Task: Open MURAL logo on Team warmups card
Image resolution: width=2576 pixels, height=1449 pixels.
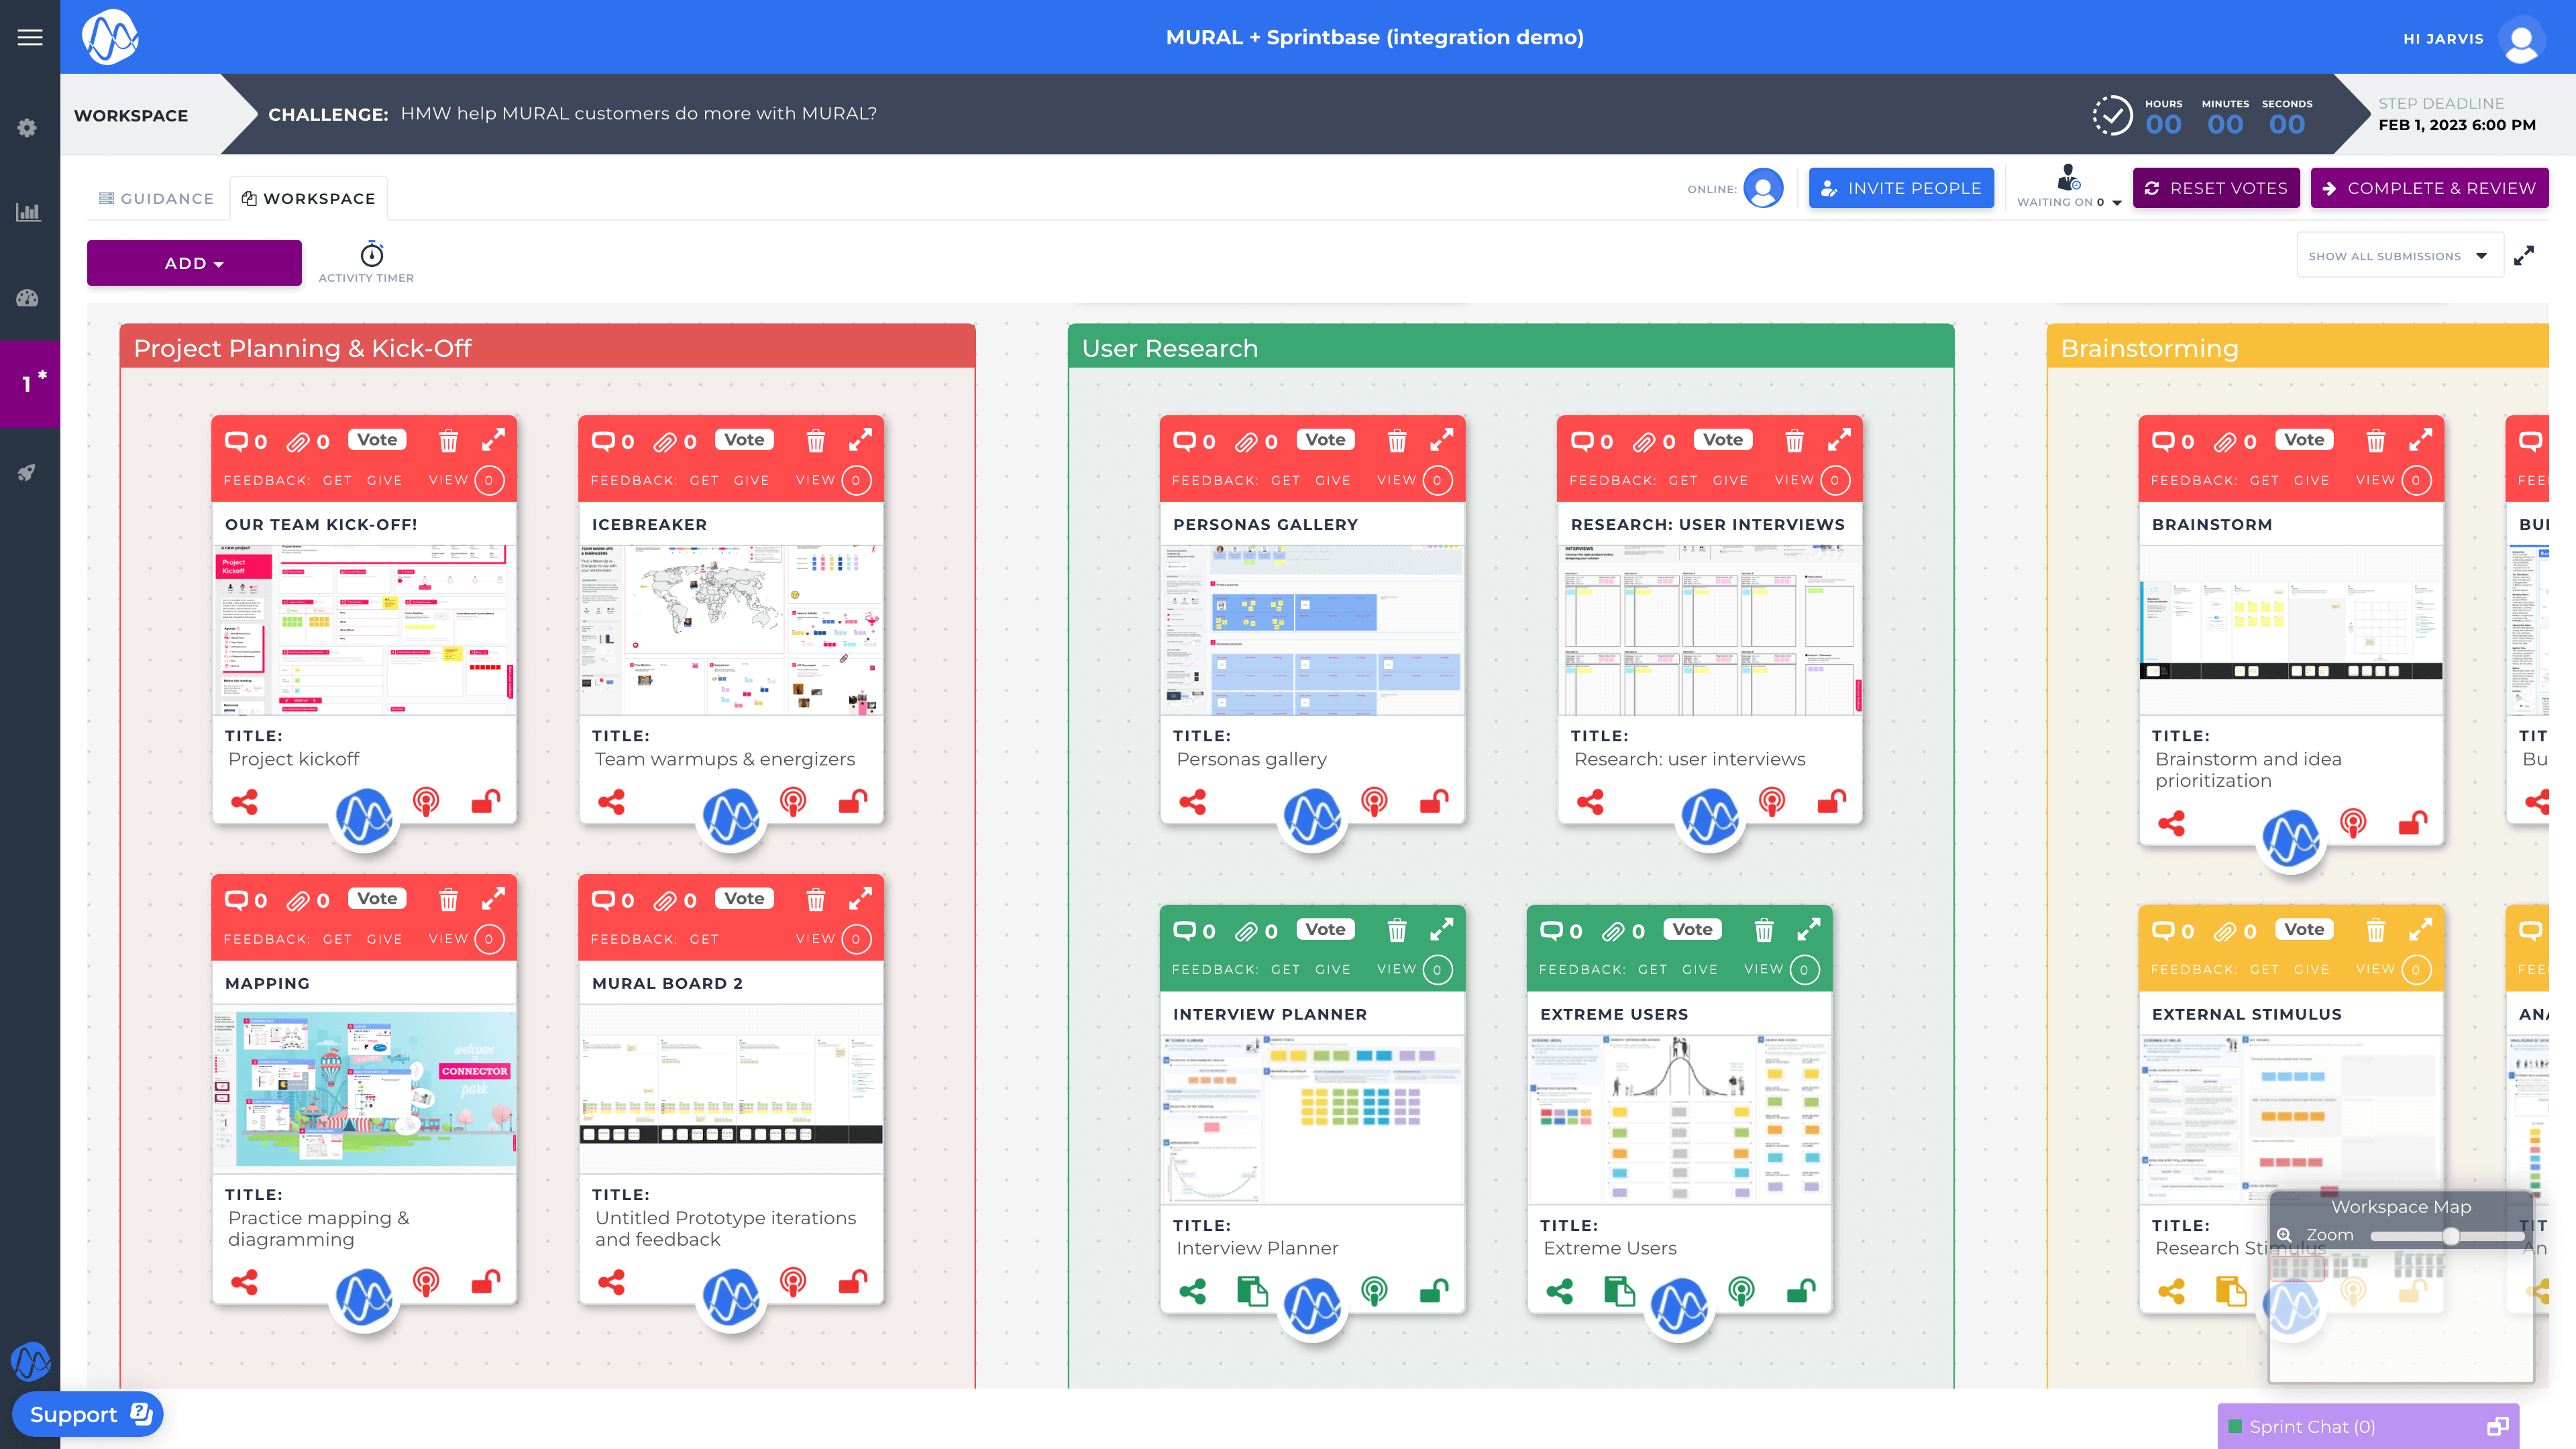Action: (731, 818)
